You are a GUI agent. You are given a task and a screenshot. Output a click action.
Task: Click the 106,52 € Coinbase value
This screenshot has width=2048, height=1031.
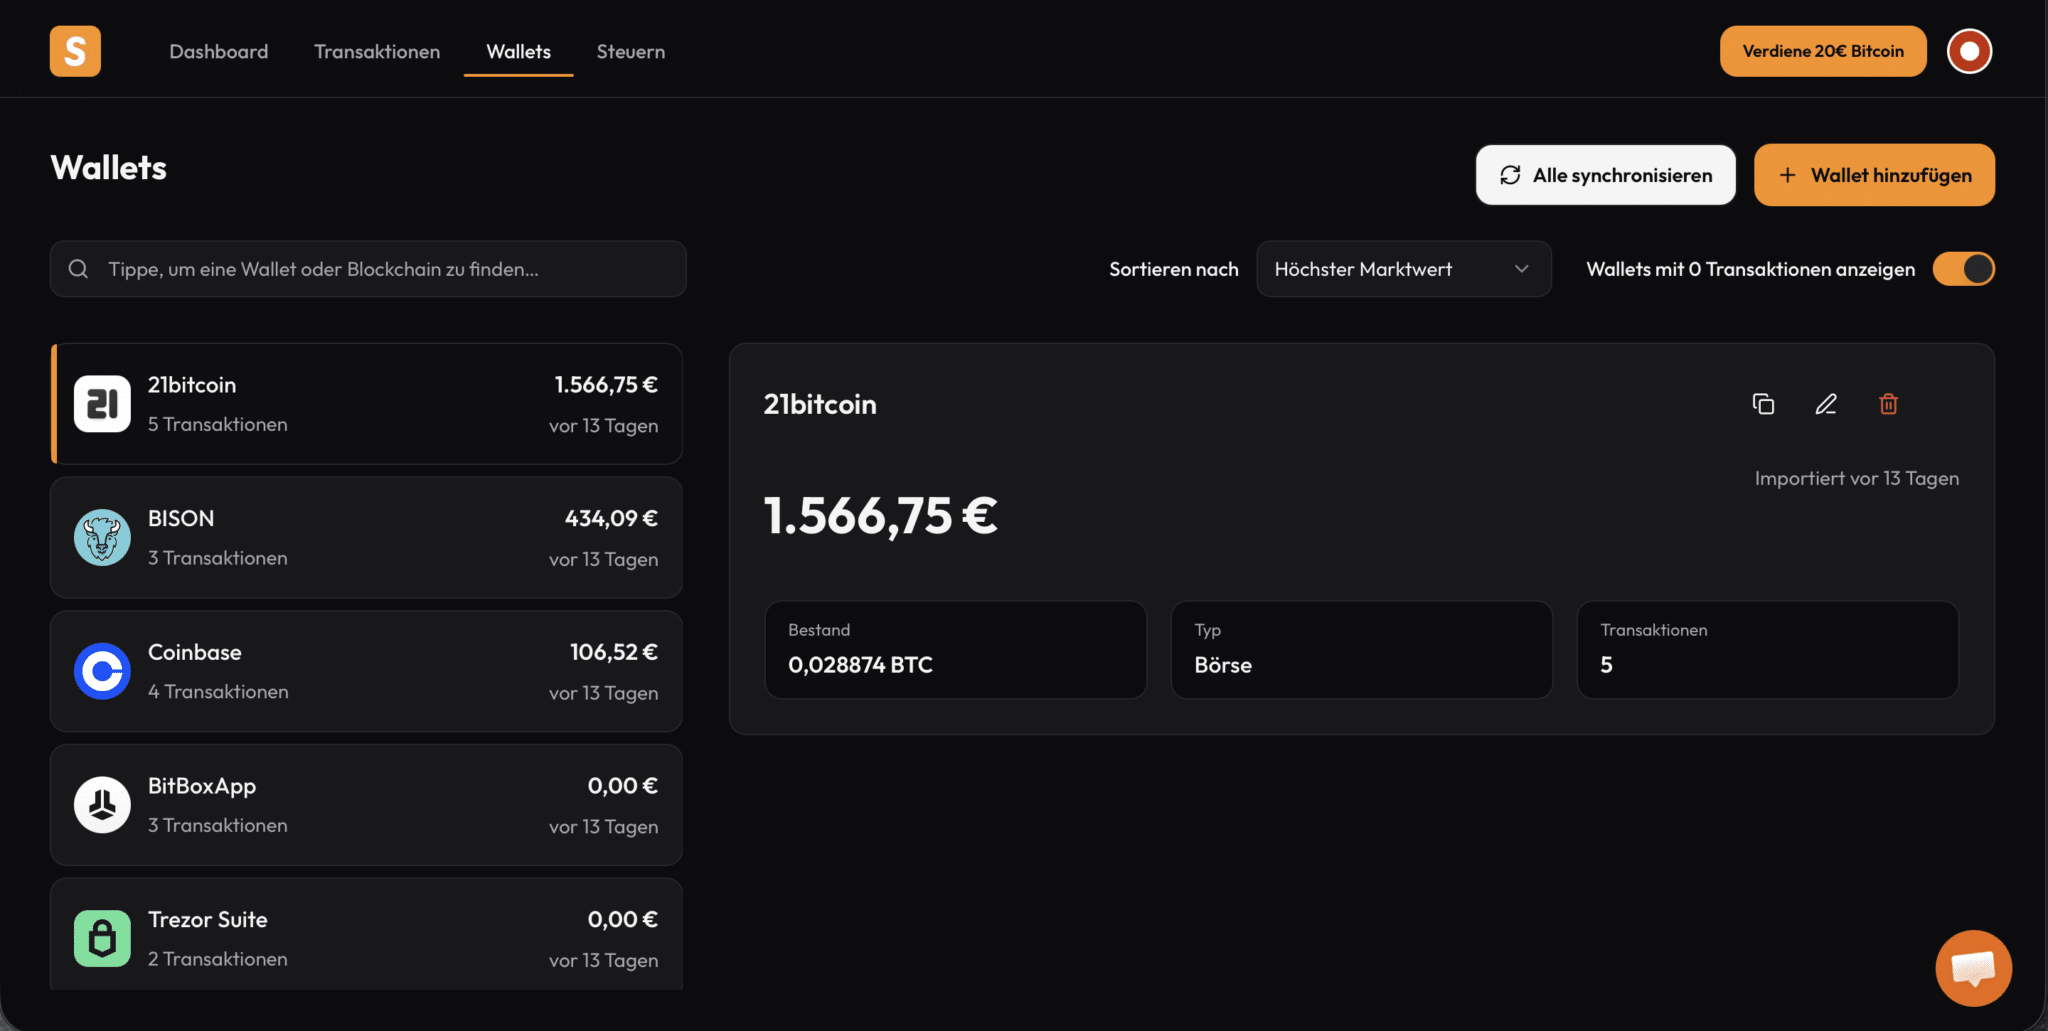click(614, 652)
